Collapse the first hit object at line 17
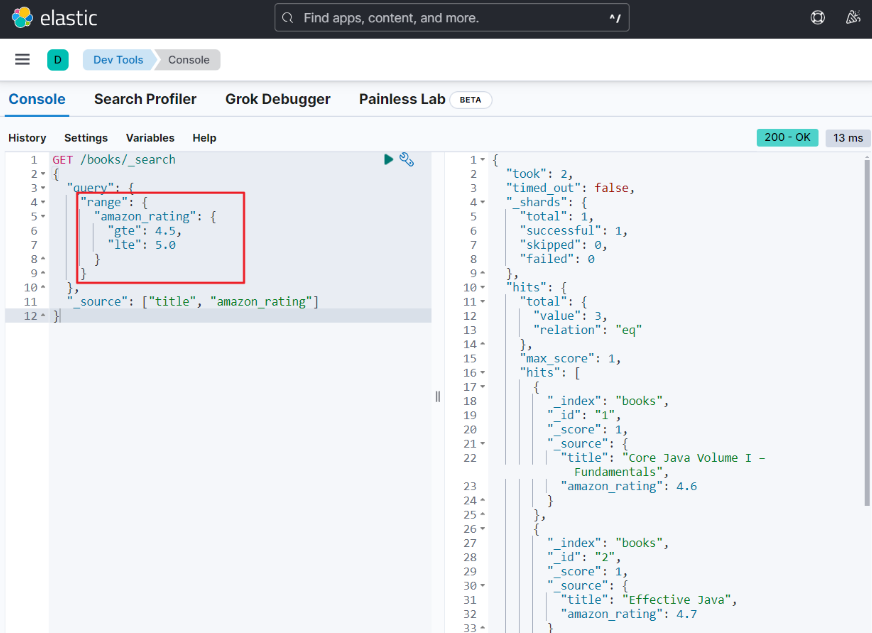The image size is (872, 633). pyautogui.click(x=483, y=387)
